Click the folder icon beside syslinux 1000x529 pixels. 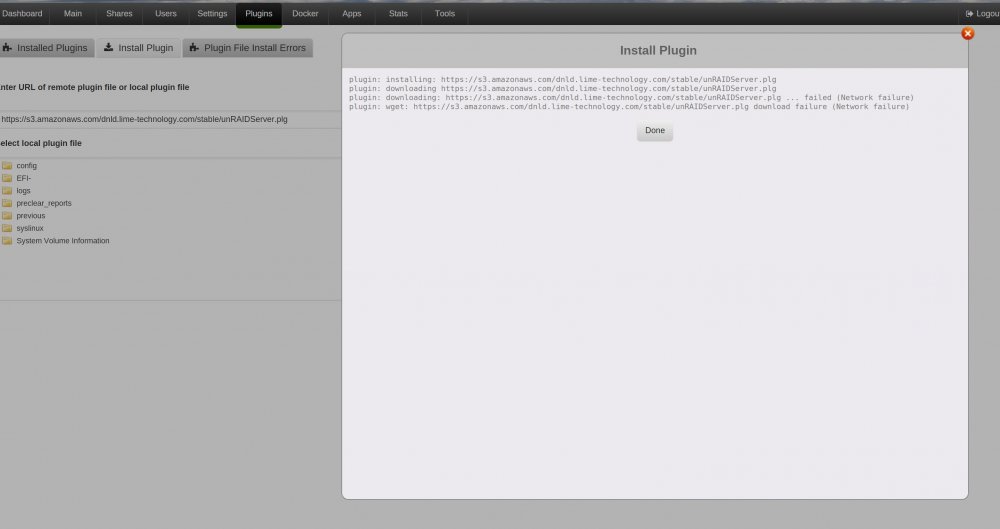click(x=7, y=228)
